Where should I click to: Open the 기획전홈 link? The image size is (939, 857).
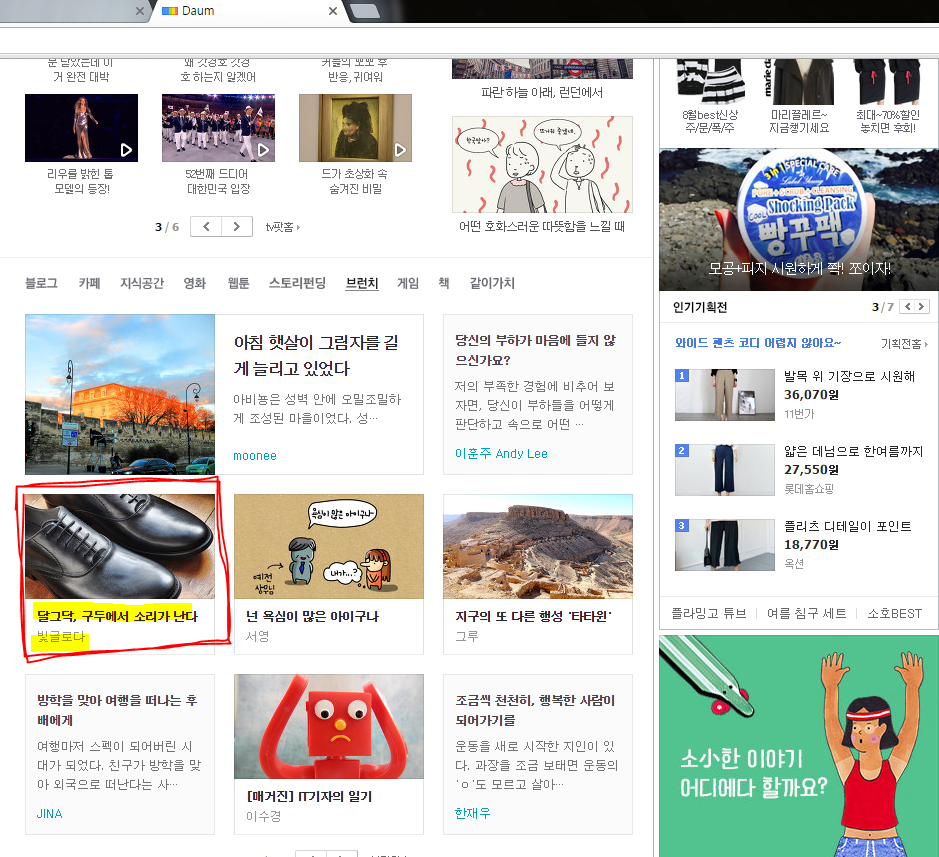point(904,344)
